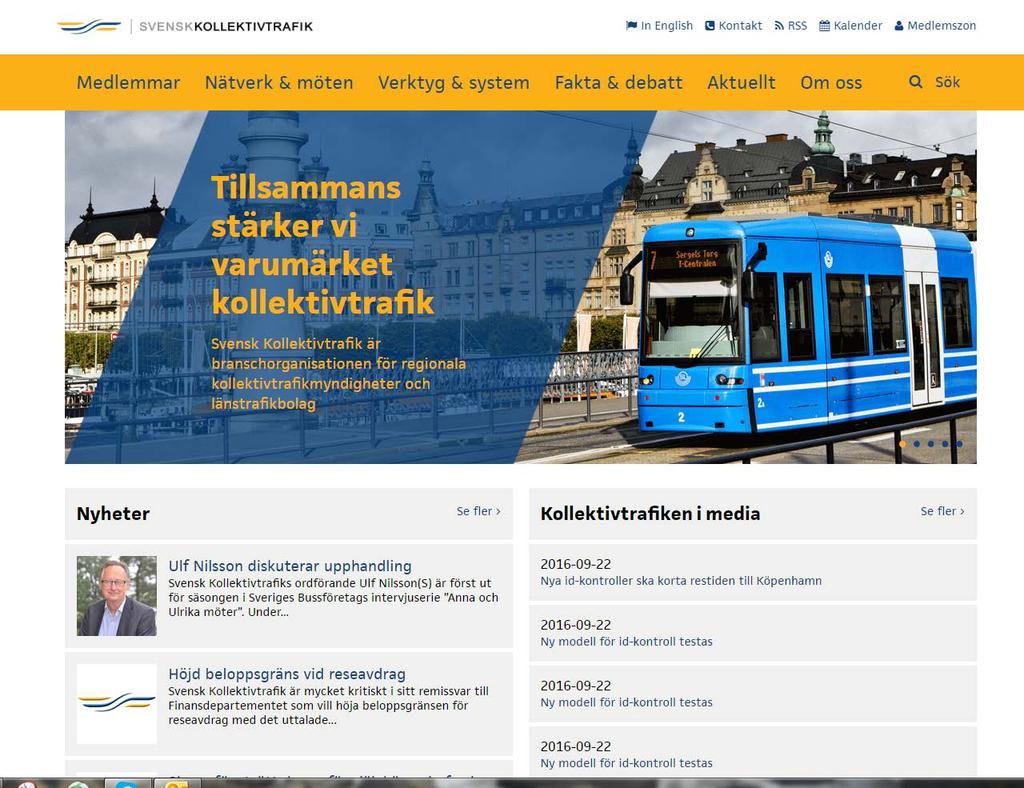Click the phone icon next to Kontakt
Image resolution: width=1024 pixels, height=788 pixels.
(710, 26)
